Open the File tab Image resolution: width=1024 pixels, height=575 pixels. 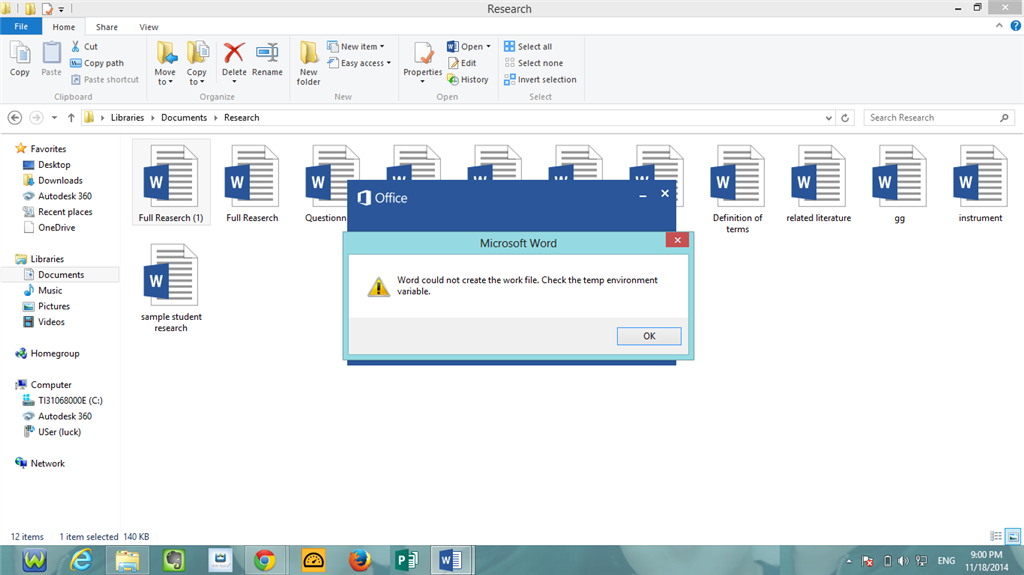click(x=21, y=26)
